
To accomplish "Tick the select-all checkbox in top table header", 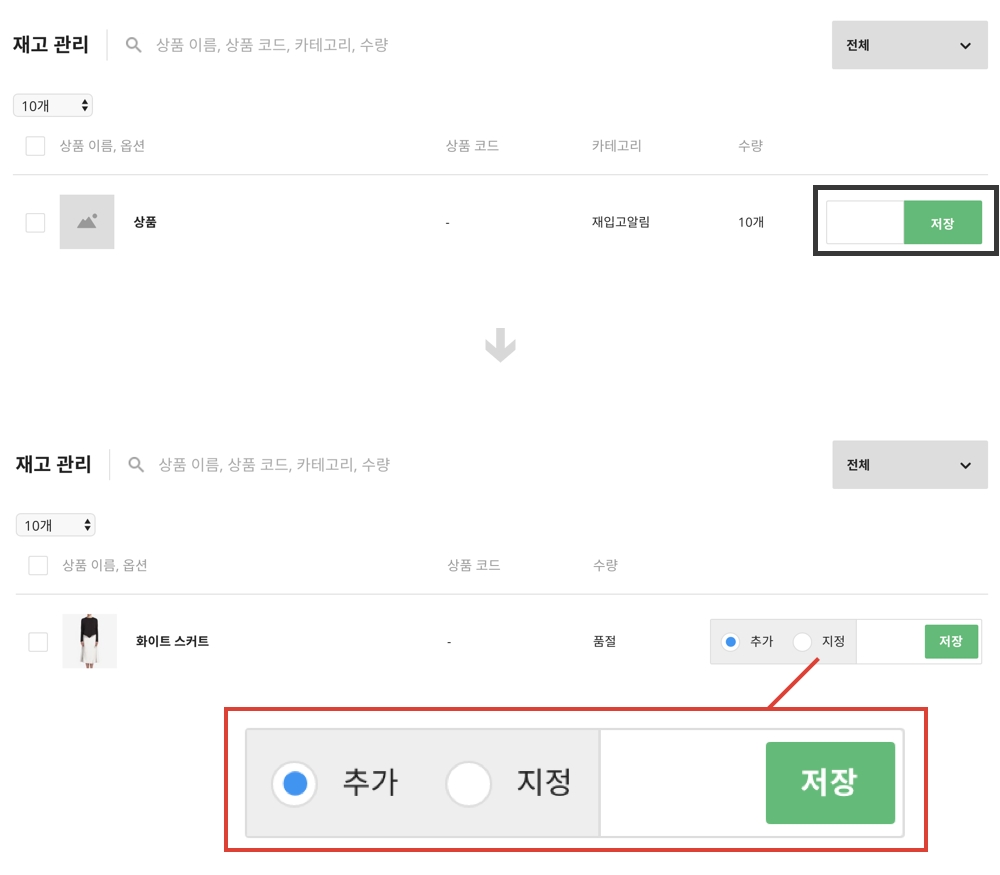I will (36, 146).
